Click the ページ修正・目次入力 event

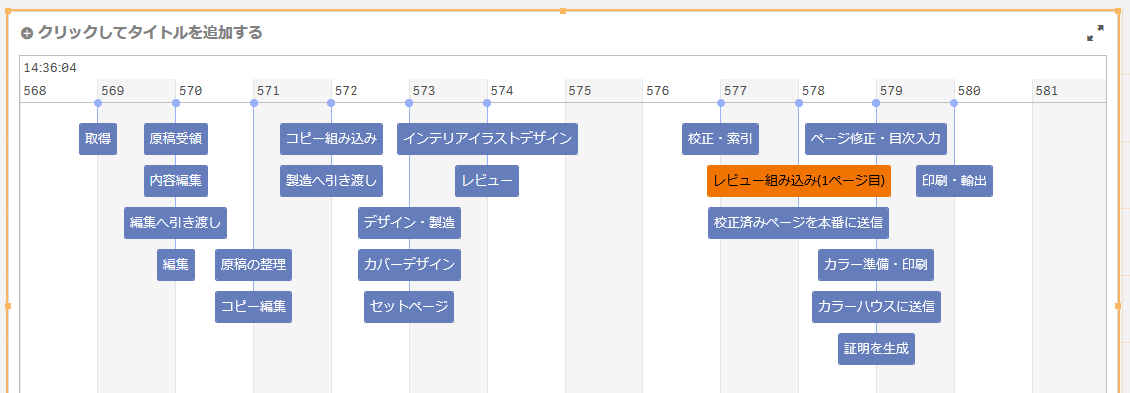(876, 139)
